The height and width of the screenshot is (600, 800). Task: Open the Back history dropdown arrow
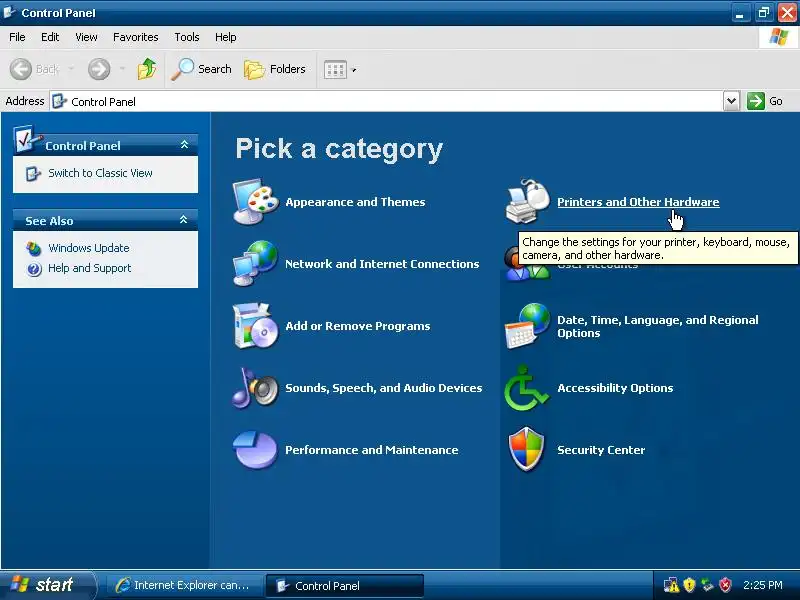coord(71,69)
